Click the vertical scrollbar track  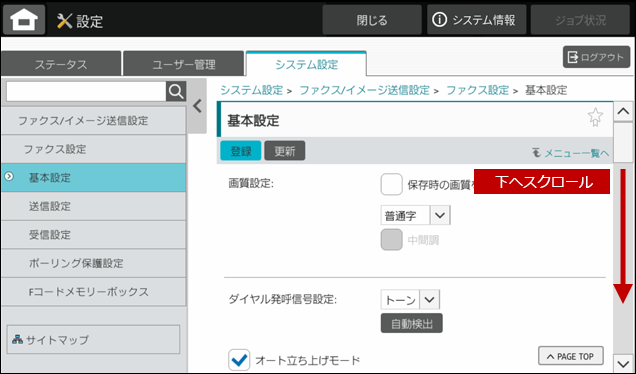click(x=623, y=238)
